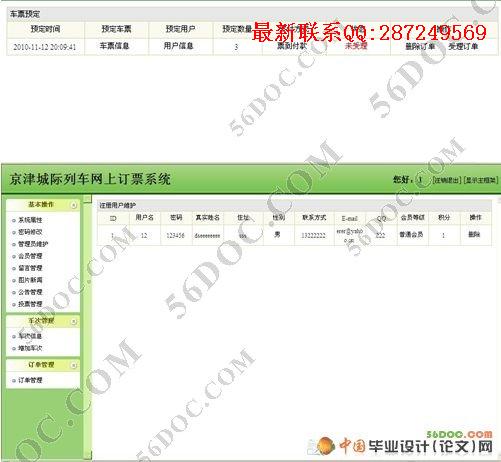The image size is (501, 462).
Task: Open 管理员维护 in the sidebar
Action: [x=33, y=244]
